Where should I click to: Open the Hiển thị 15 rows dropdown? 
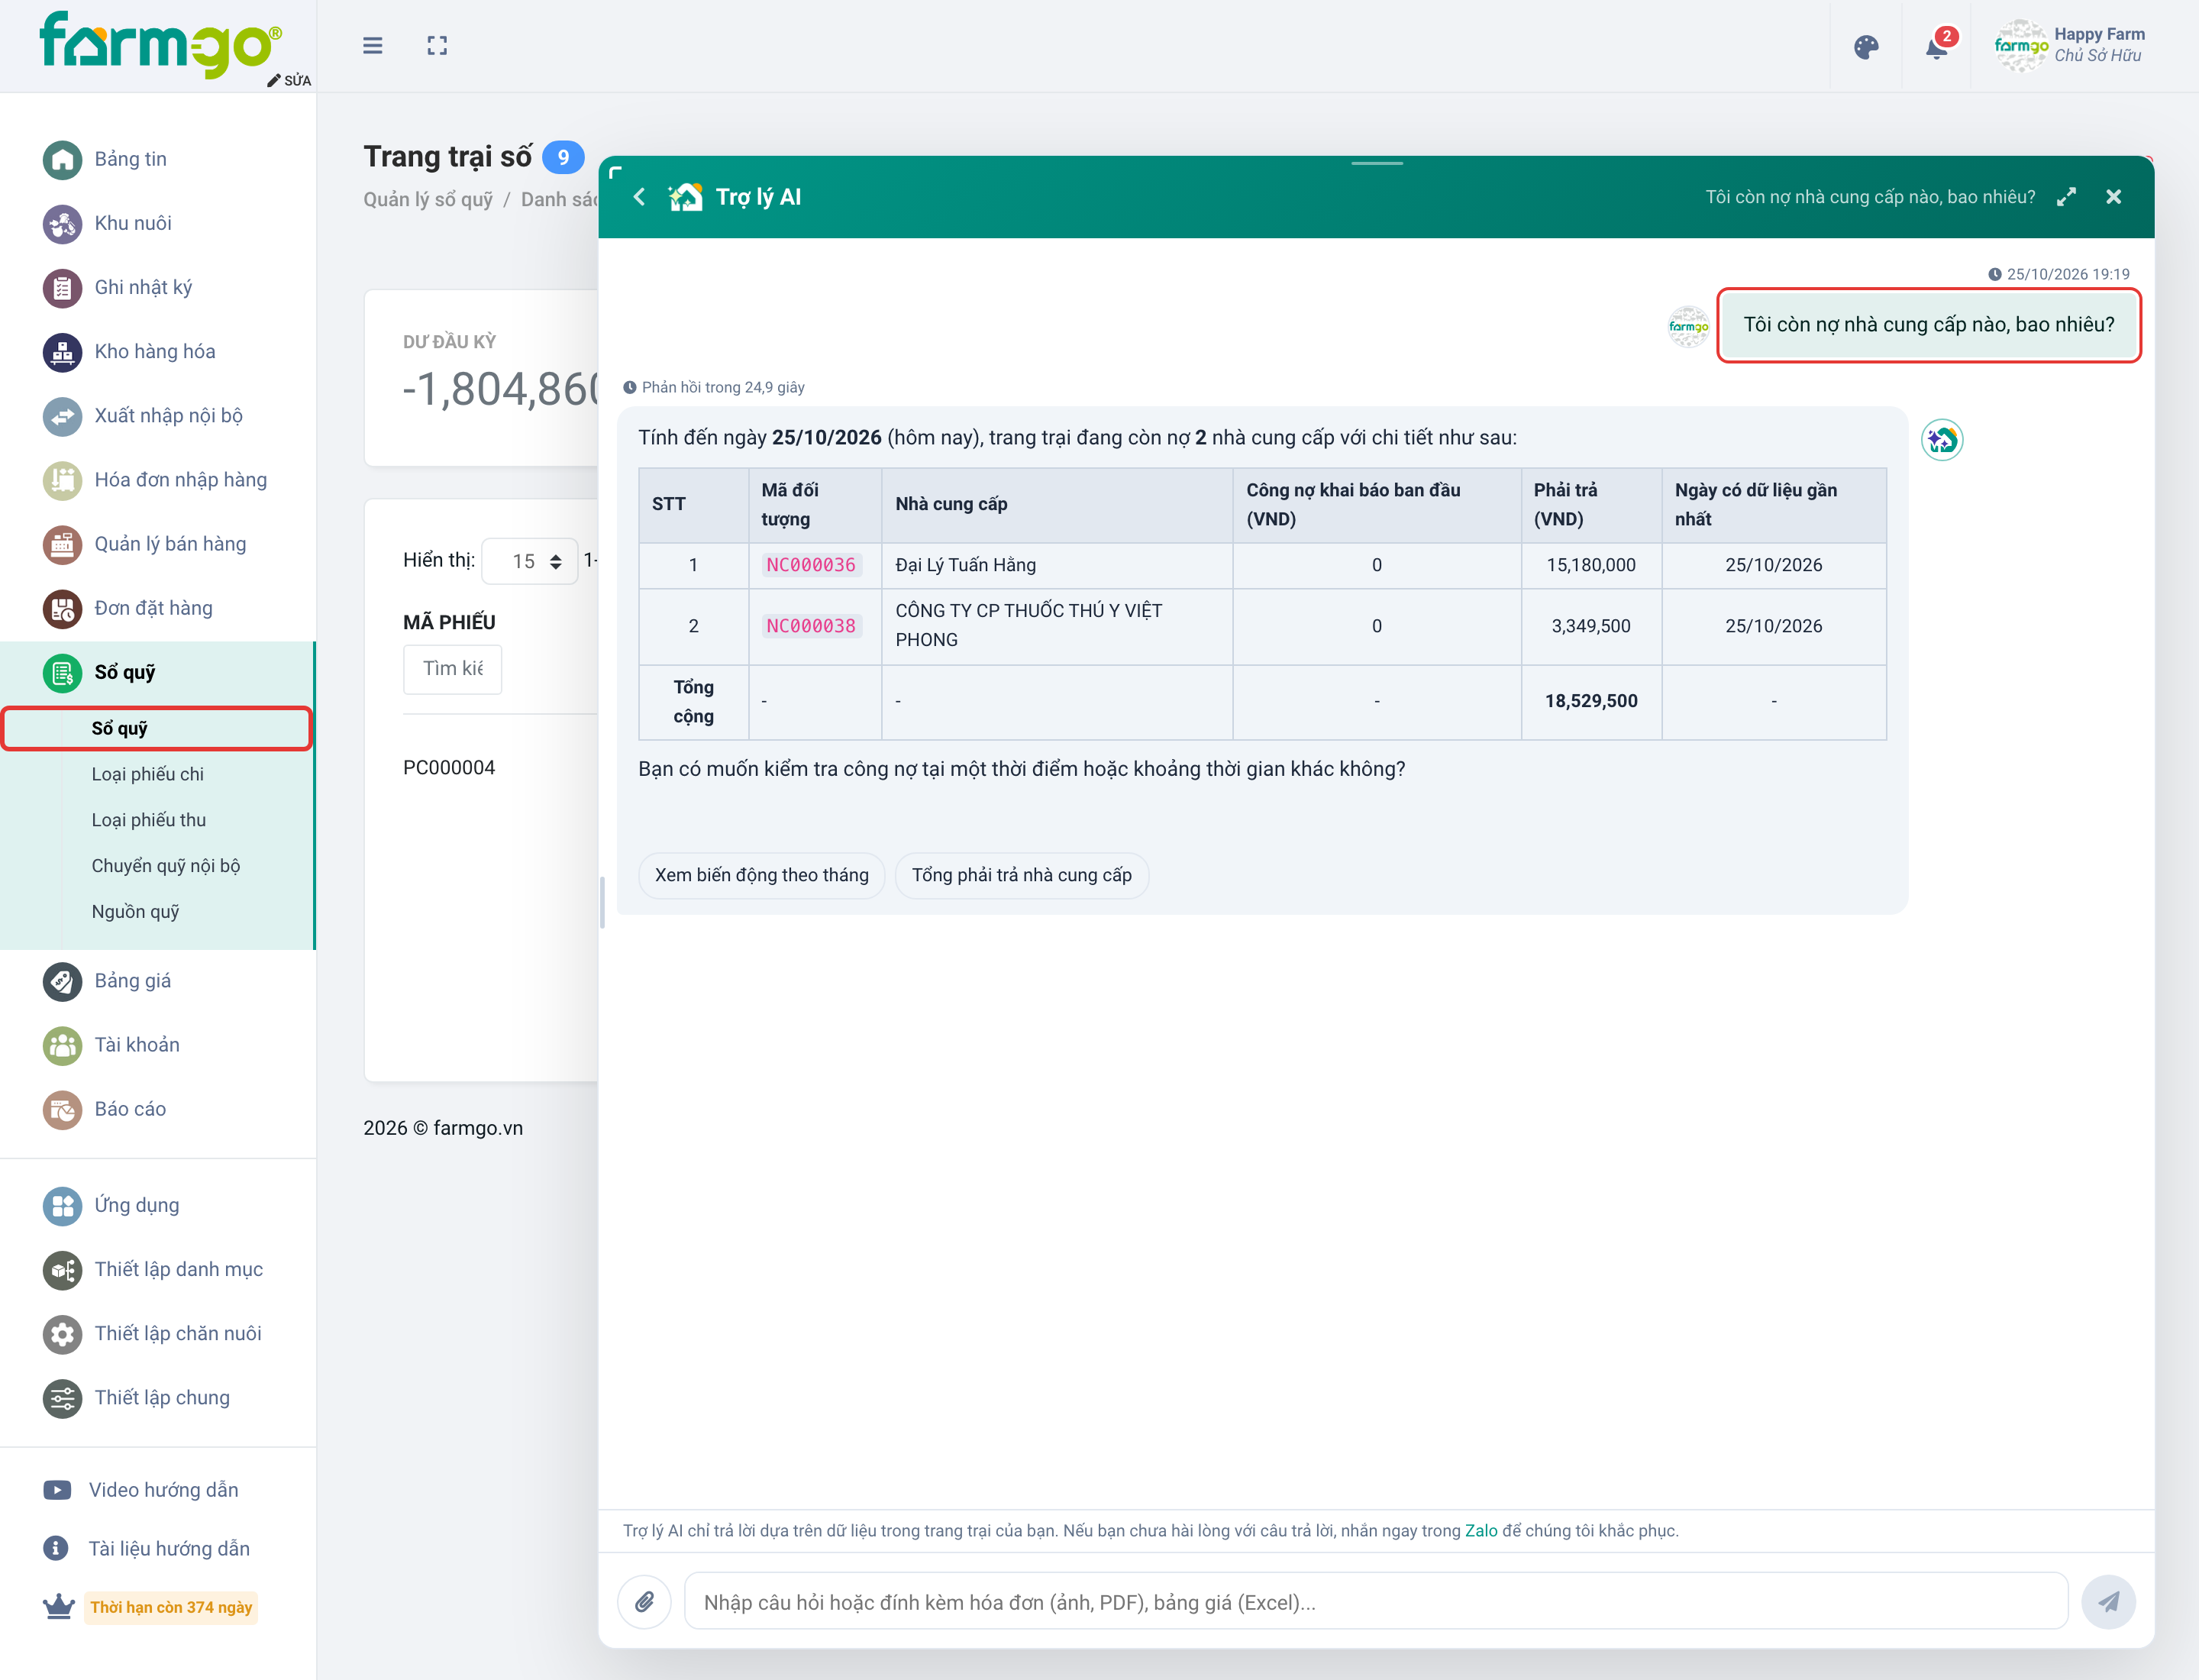(x=530, y=561)
